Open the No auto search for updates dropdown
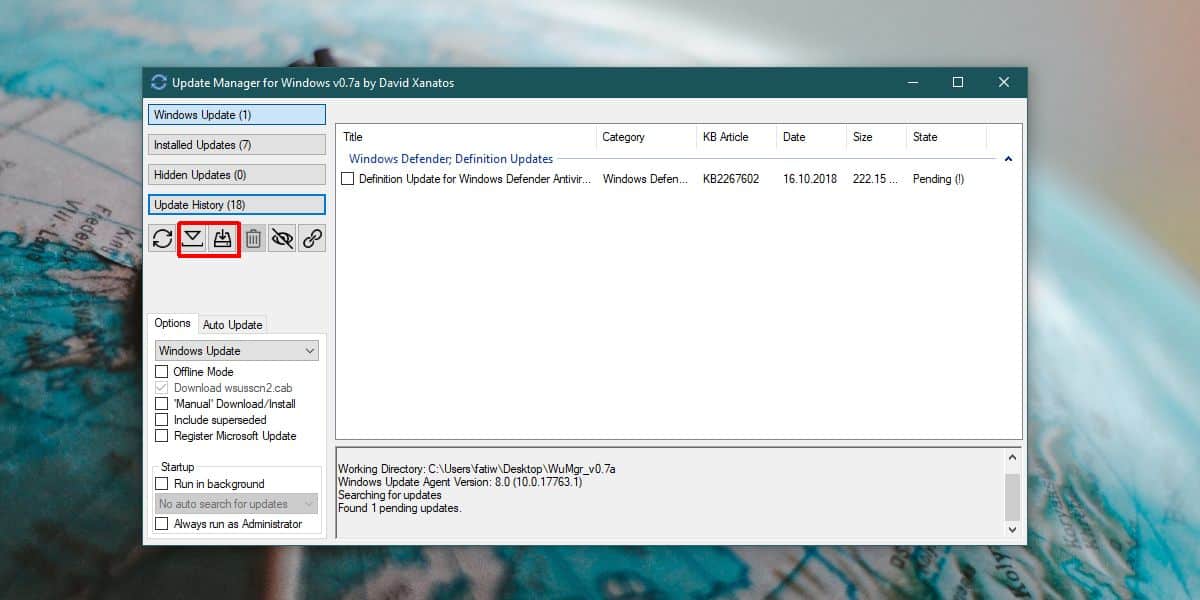Image resolution: width=1200 pixels, height=600 pixels. click(x=236, y=504)
